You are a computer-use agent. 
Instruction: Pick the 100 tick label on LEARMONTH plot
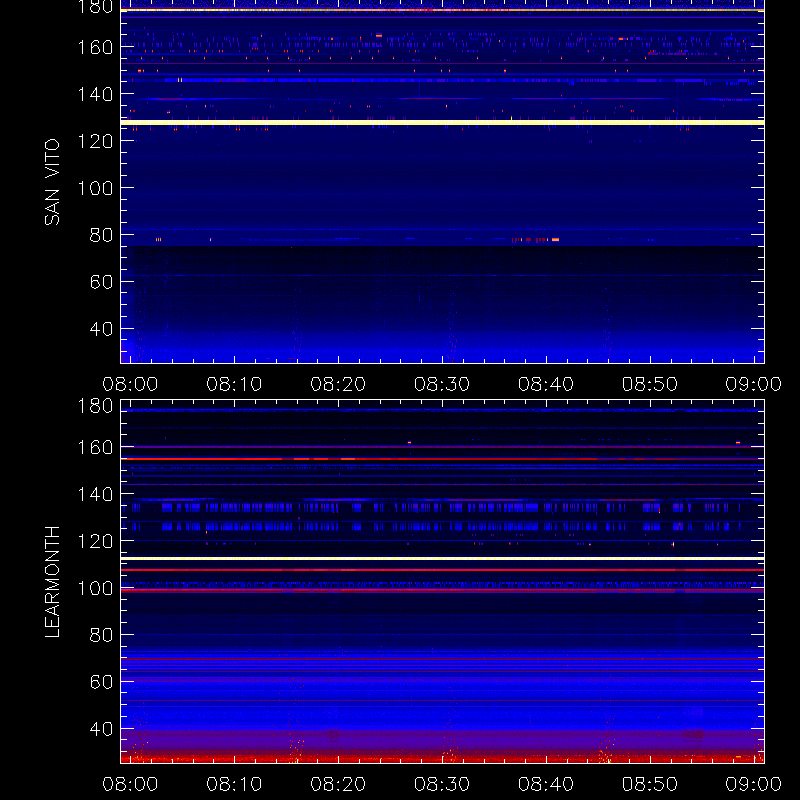pyautogui.click(x=95, y=588)
